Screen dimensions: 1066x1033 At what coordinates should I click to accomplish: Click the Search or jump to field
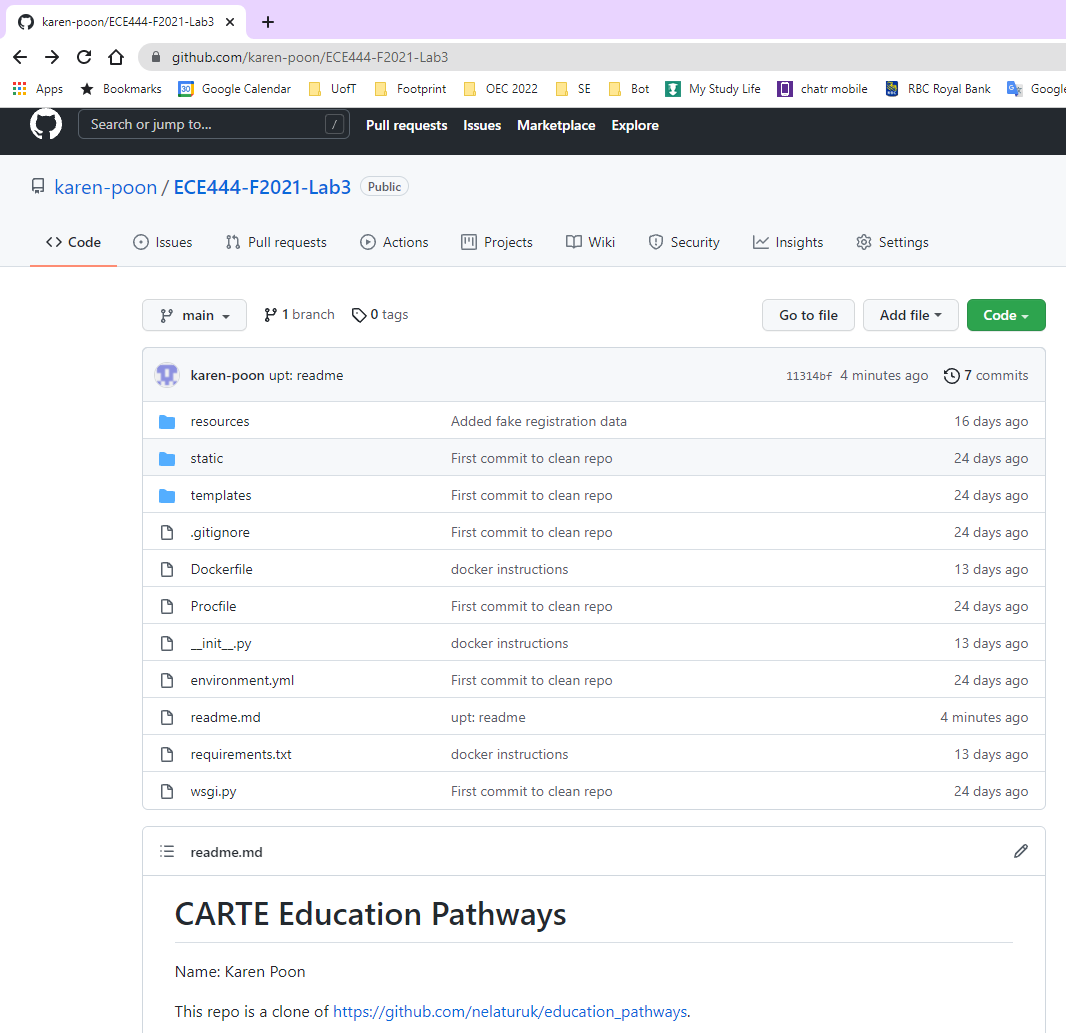click(213, 125)
